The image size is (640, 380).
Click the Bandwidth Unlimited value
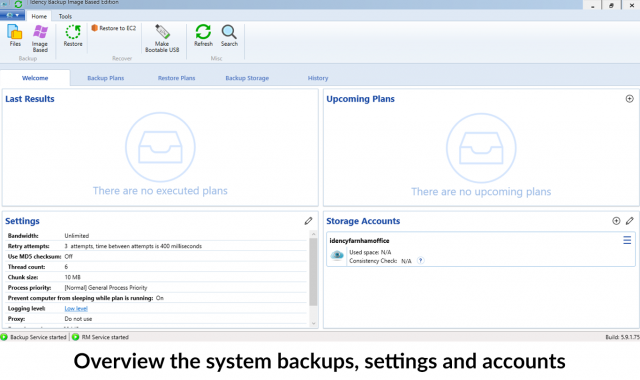pyautogui.click(x=77, y=236)
